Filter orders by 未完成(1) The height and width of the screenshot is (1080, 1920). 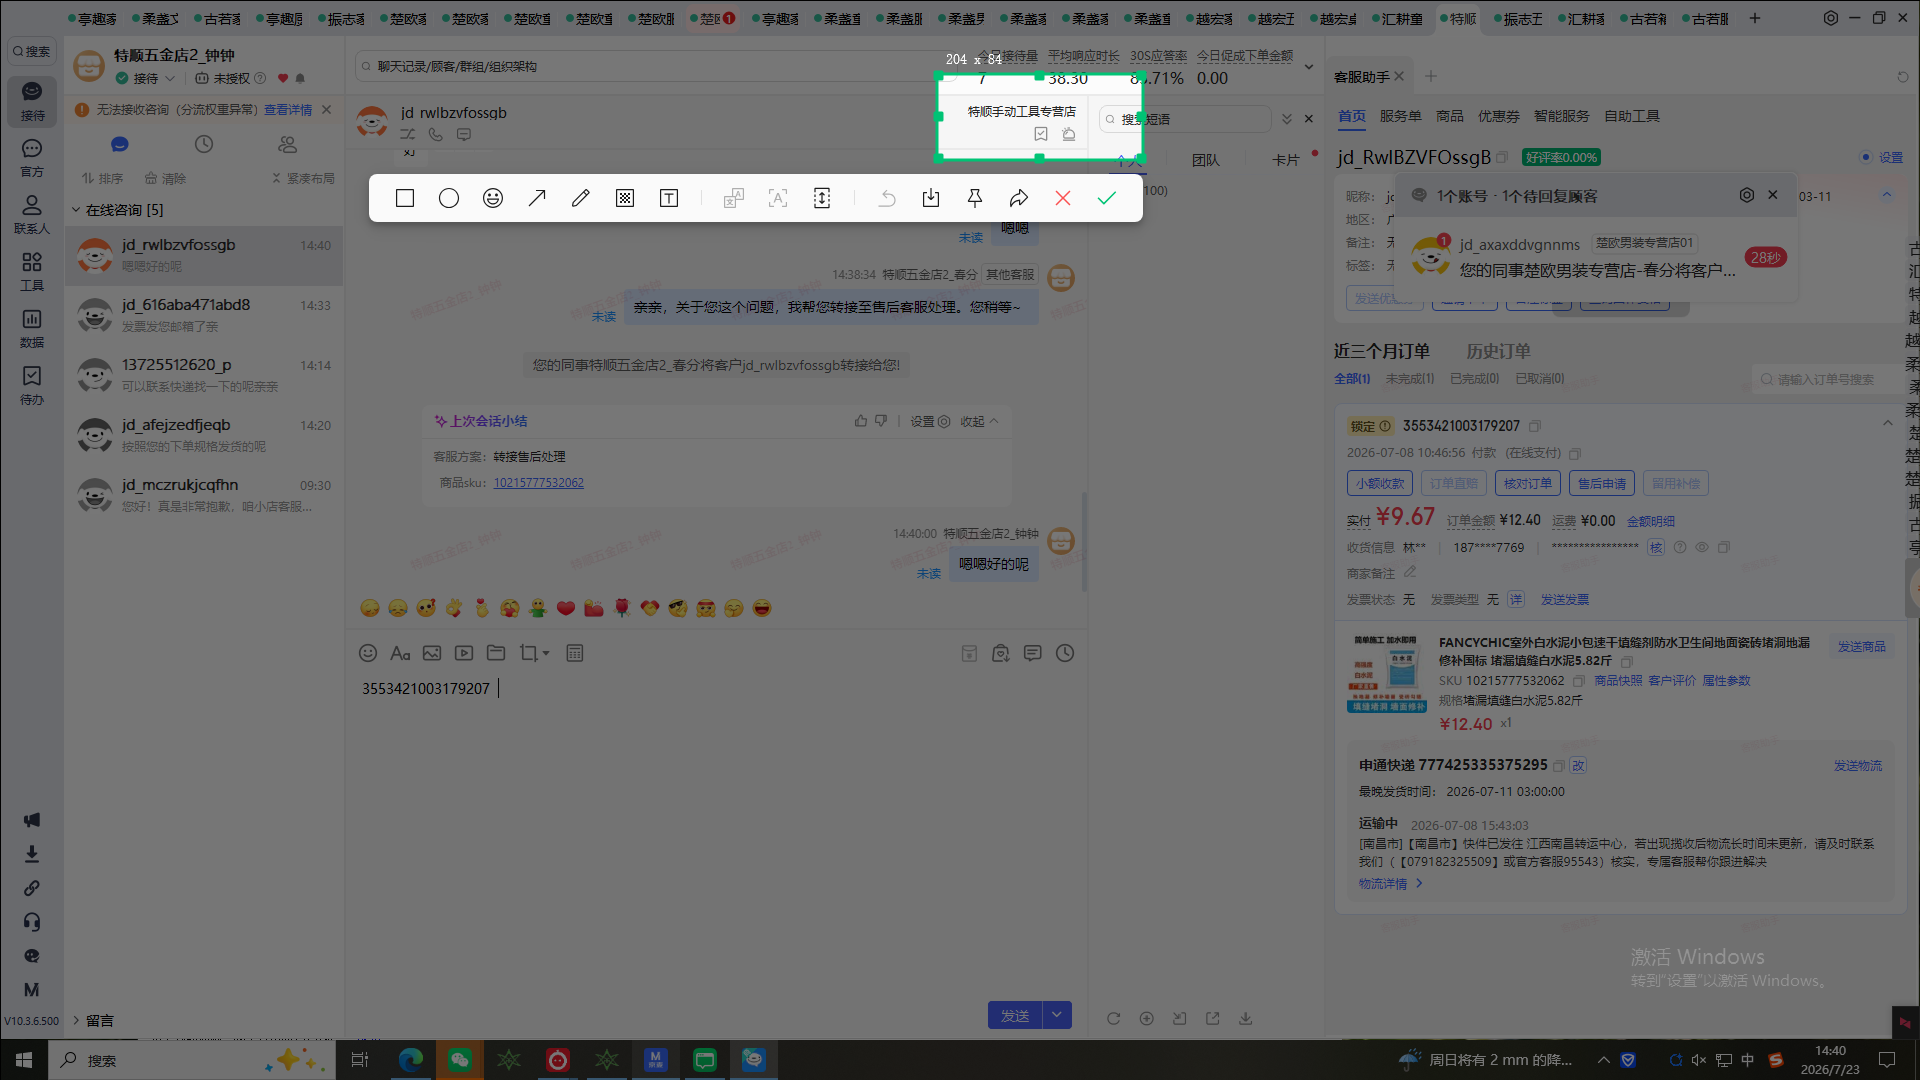(x=1410, y=379)
